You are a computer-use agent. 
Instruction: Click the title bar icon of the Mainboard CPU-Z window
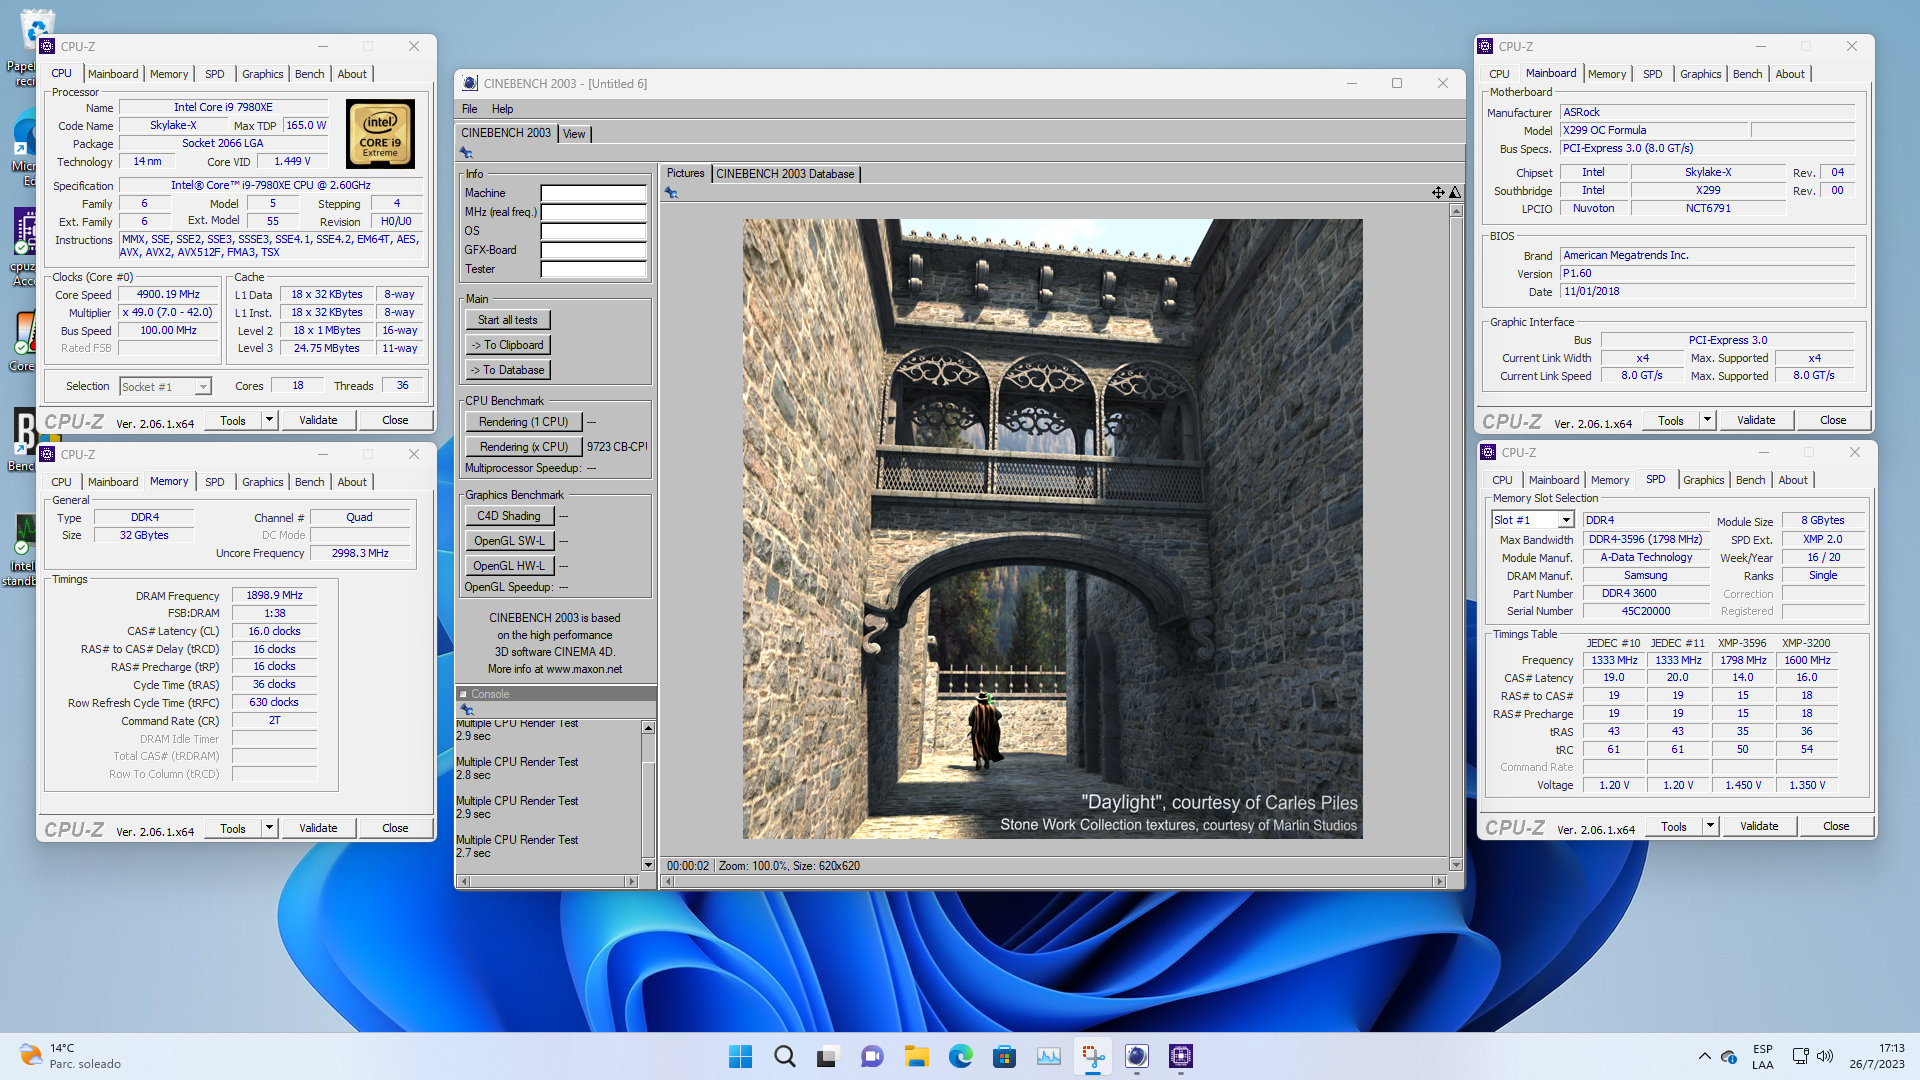pos(1485,46)
